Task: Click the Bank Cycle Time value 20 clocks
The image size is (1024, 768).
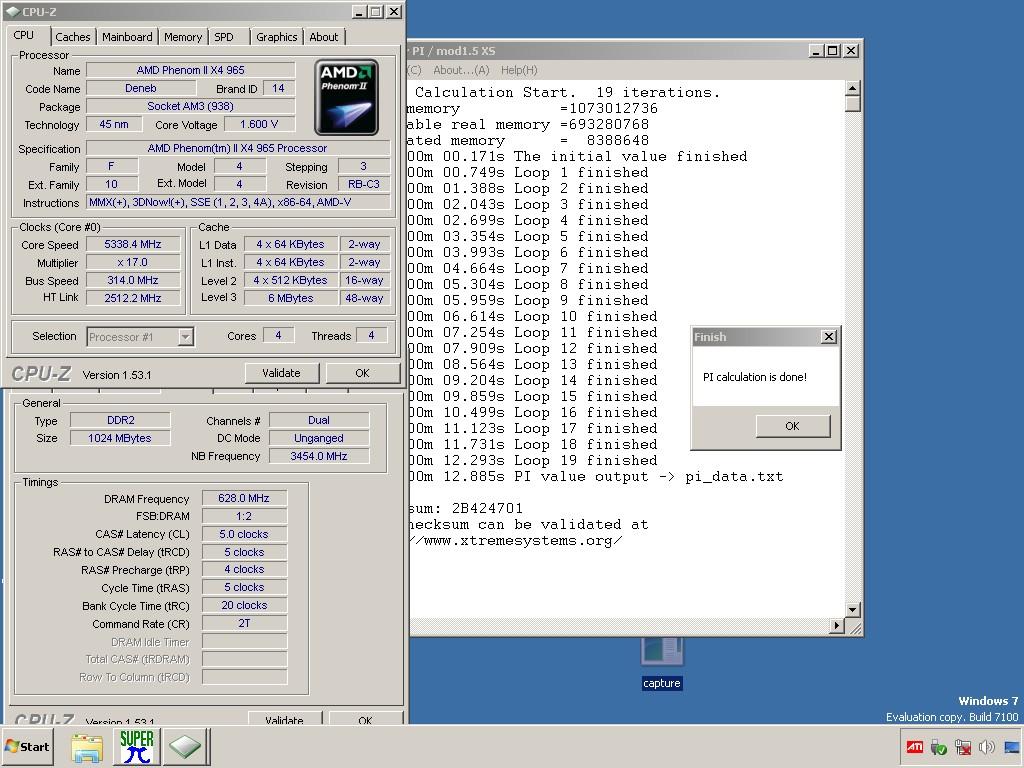Action: point(244,605)
